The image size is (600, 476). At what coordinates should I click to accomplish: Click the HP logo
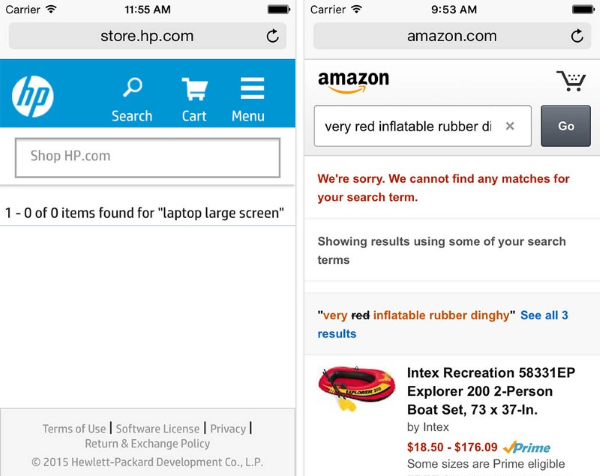point(33,96)
